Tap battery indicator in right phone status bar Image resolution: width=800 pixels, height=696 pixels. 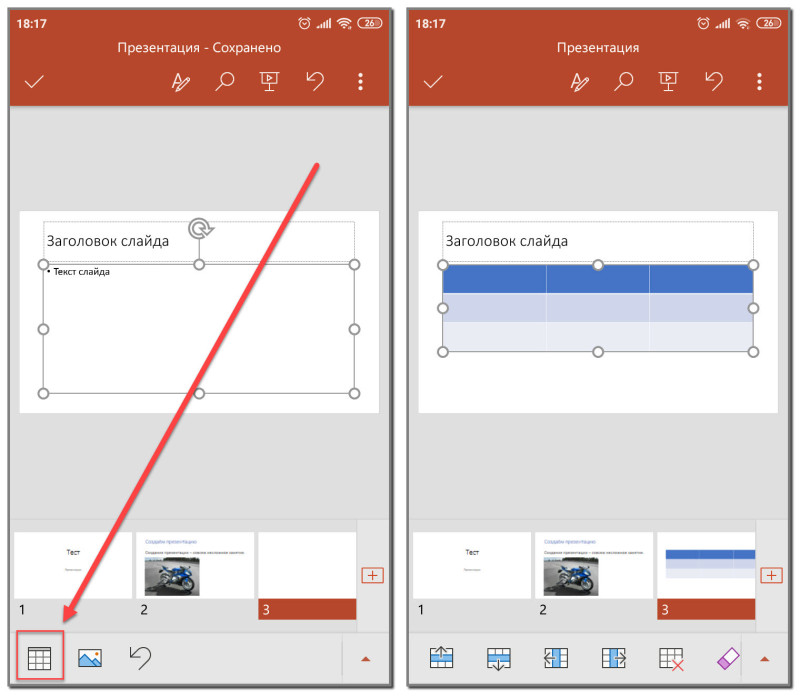[x=768, y=23]
